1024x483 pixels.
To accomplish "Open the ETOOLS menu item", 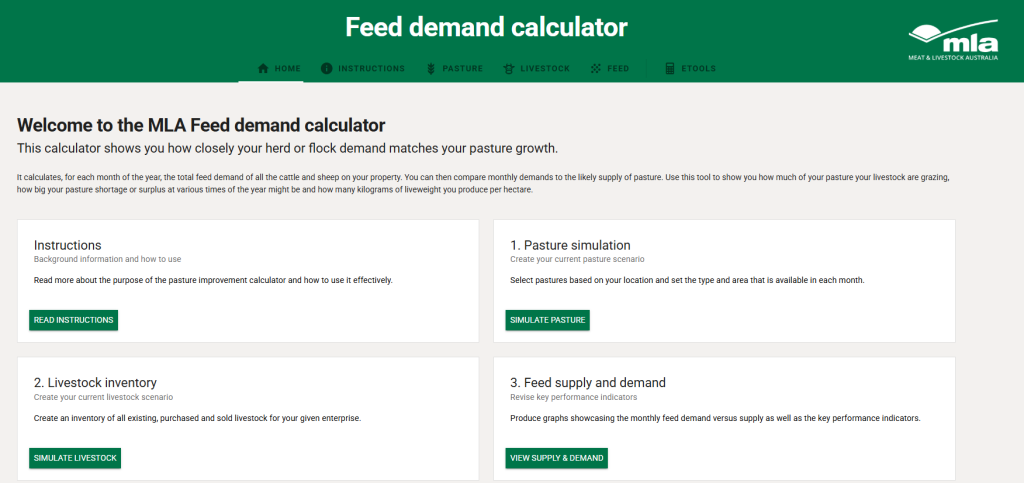I will tap(690, 69).
